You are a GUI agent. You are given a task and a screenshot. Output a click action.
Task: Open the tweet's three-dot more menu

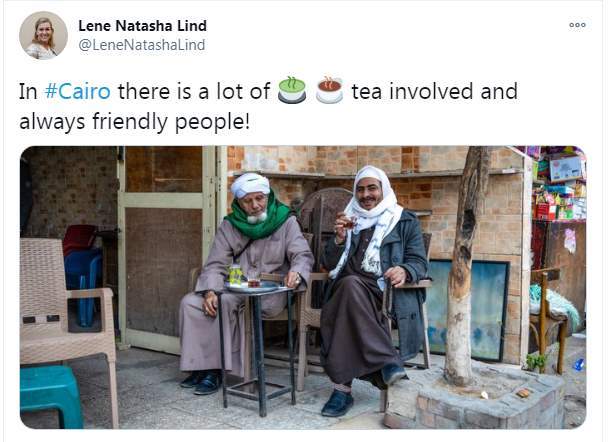coord(577,25)
